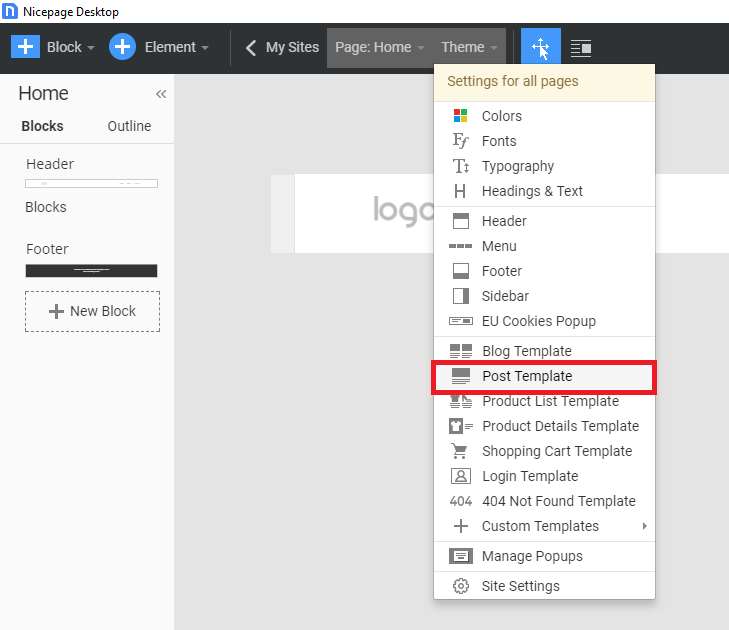Open the Page: Home dropdown
This screenshot has height=630, width=729.
tap(380, 47)
